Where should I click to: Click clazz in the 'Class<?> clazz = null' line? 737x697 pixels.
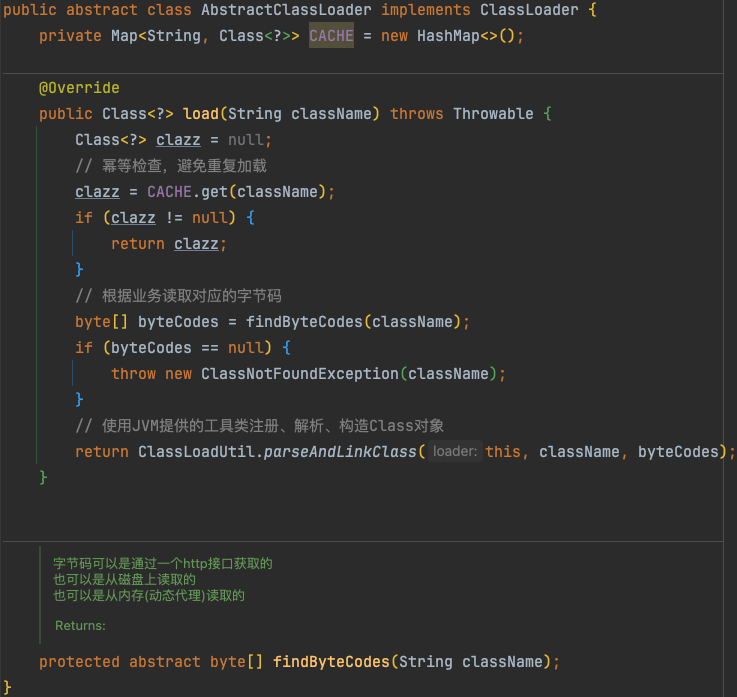[x=178, y=140]
